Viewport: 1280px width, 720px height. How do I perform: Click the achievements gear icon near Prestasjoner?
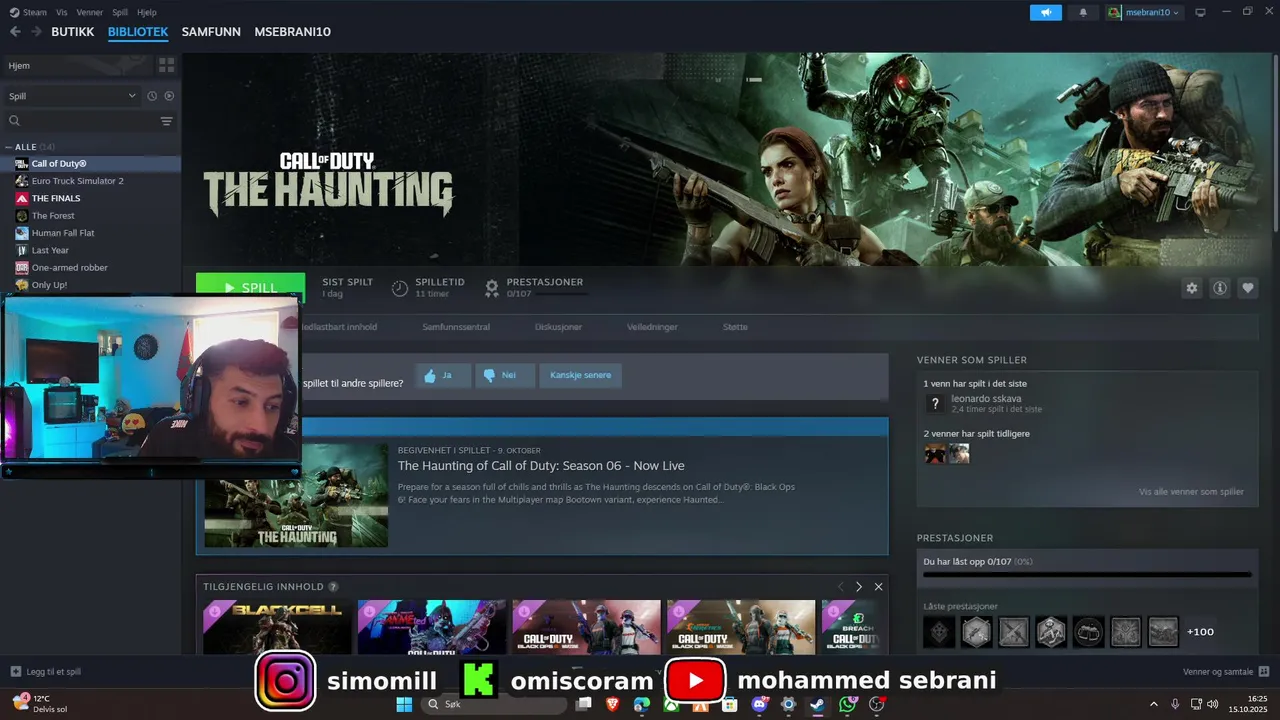(x=492, y=288)
